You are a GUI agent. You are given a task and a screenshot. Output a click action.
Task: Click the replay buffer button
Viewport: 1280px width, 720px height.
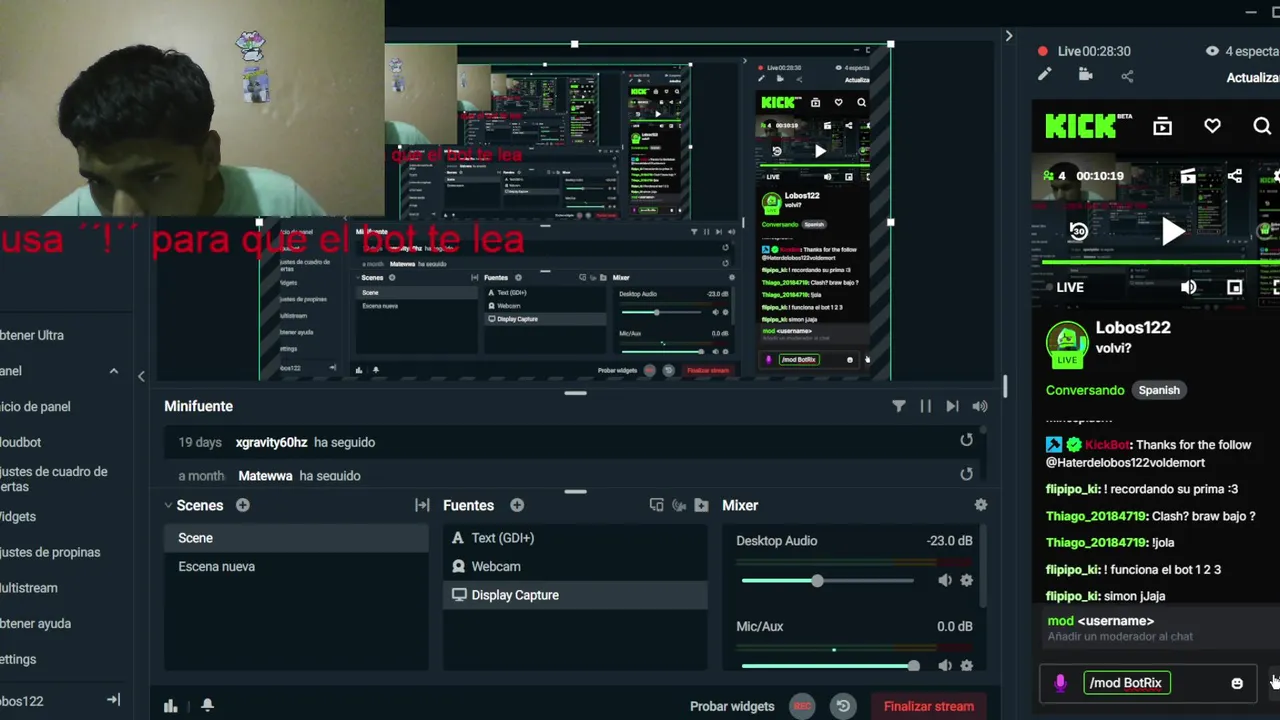click(x=843, y=706)
